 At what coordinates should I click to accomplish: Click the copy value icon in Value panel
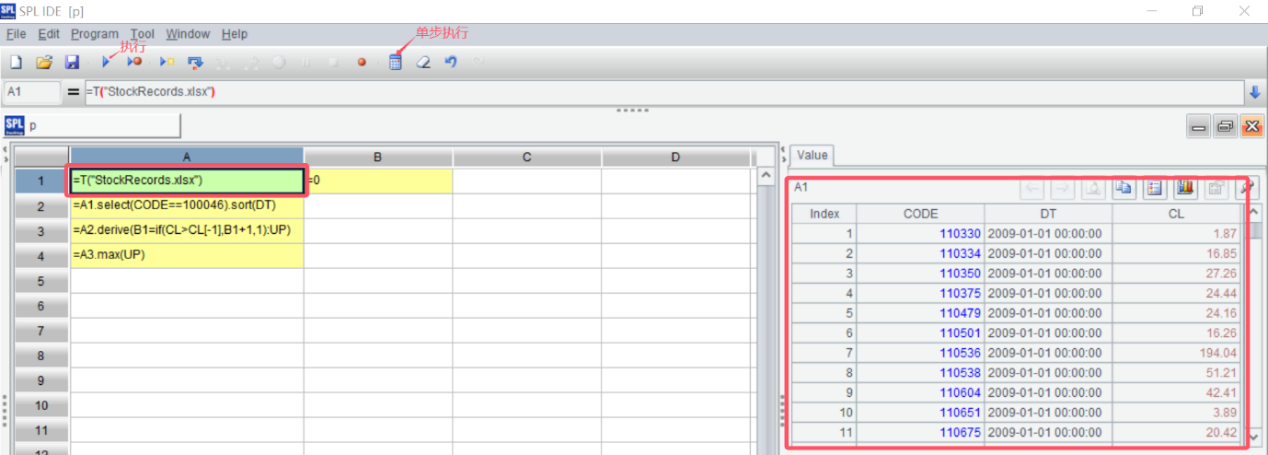(x=1123, y=187)
